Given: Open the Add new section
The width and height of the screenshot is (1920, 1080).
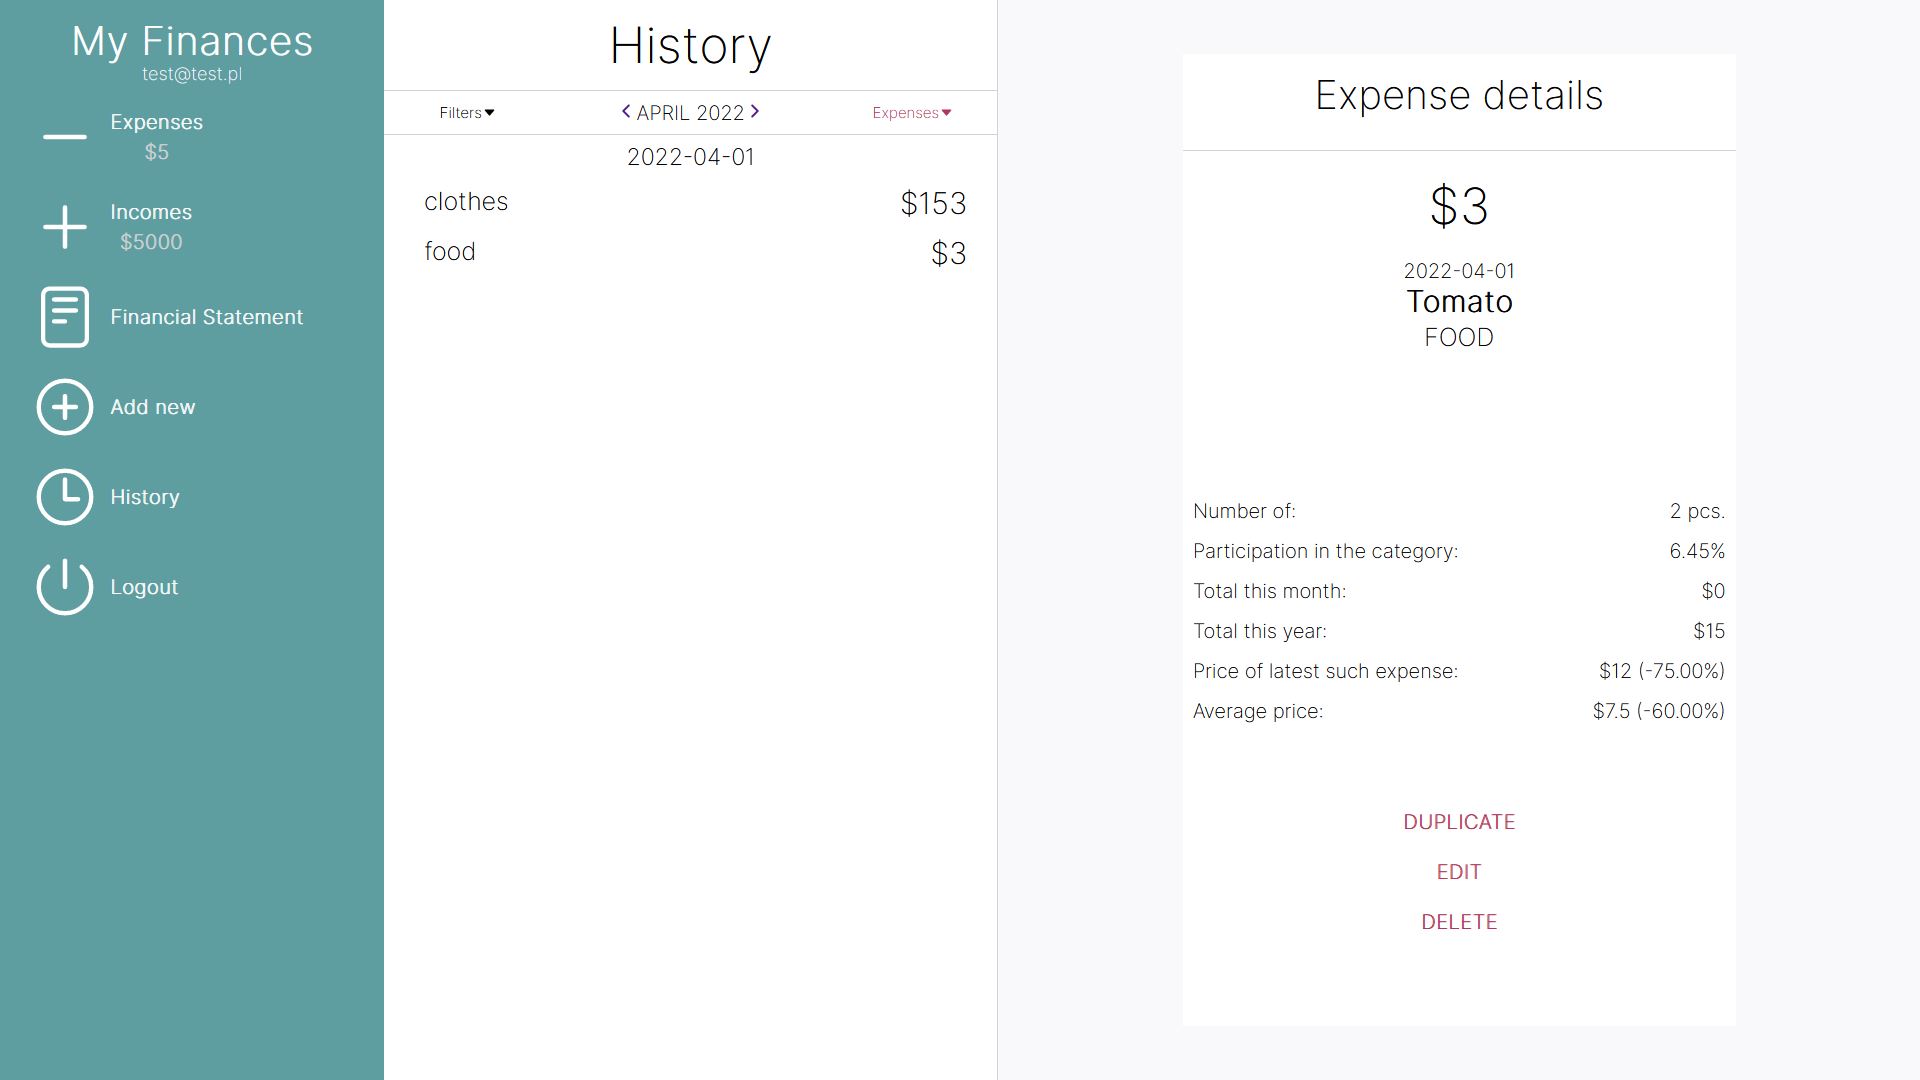Looking at the screenshot, I should pyautogui.click(x=151, y=407).
